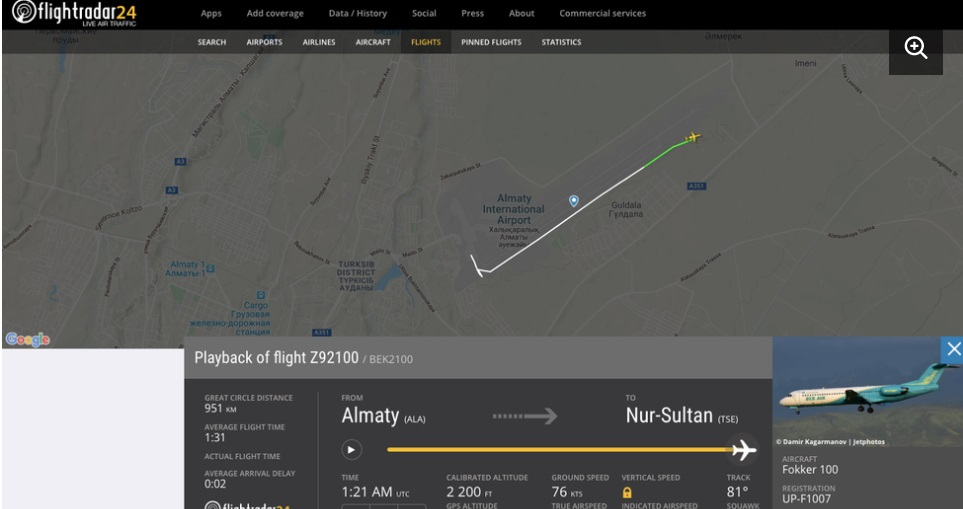Click the average arrival delay 0:02
Screen dimensions: 963x509
215,484
